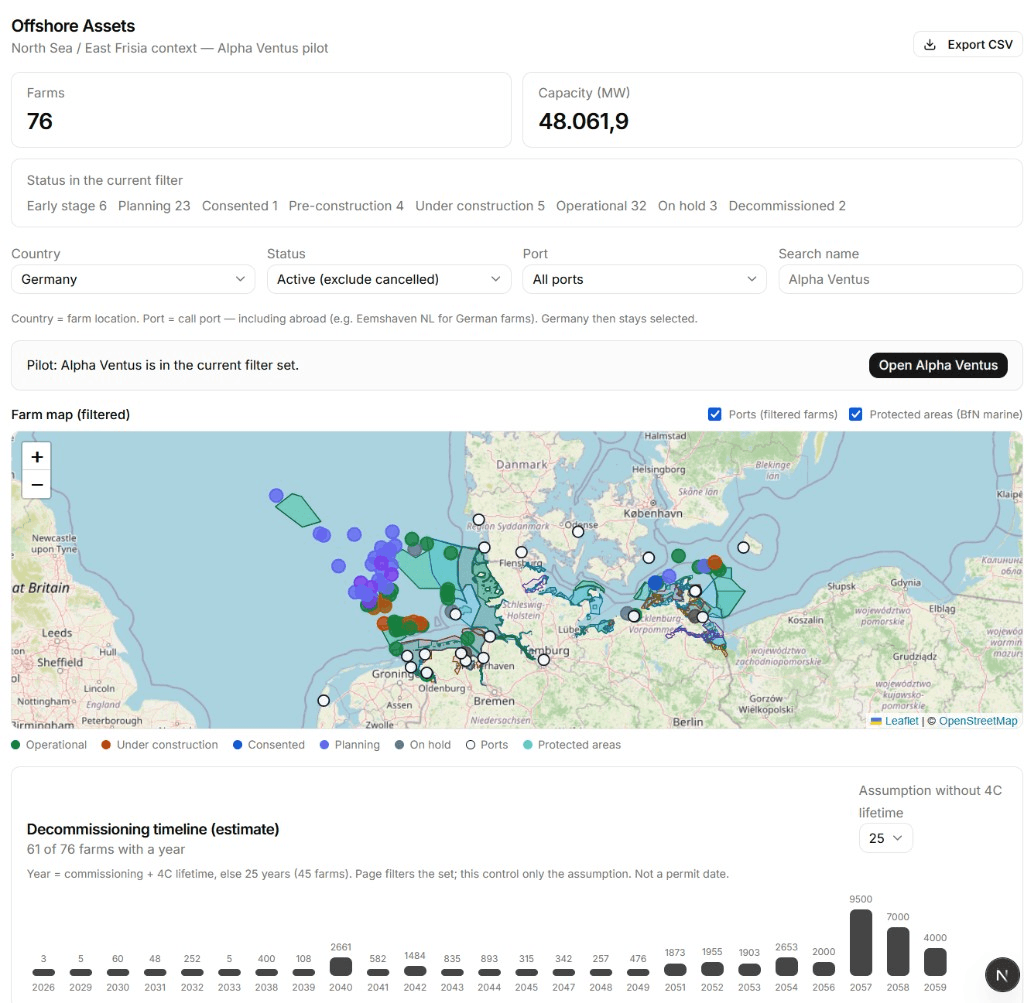Screen dimensions: 1024x1003
Task: Click the 2044 bar labeled 893
Action: [489, 972]
